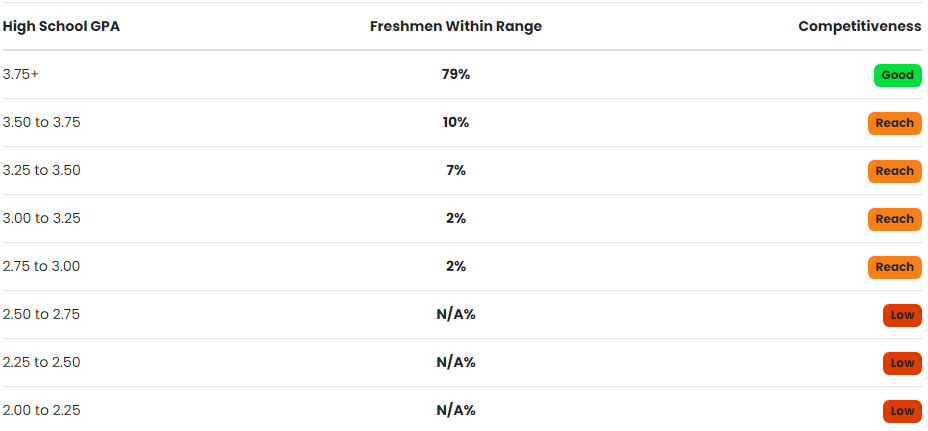The height and width of the screenshot is (431, 928).
Task: Click N/A% value in 2.50 to 2.75 row
Action: (456, 314)
